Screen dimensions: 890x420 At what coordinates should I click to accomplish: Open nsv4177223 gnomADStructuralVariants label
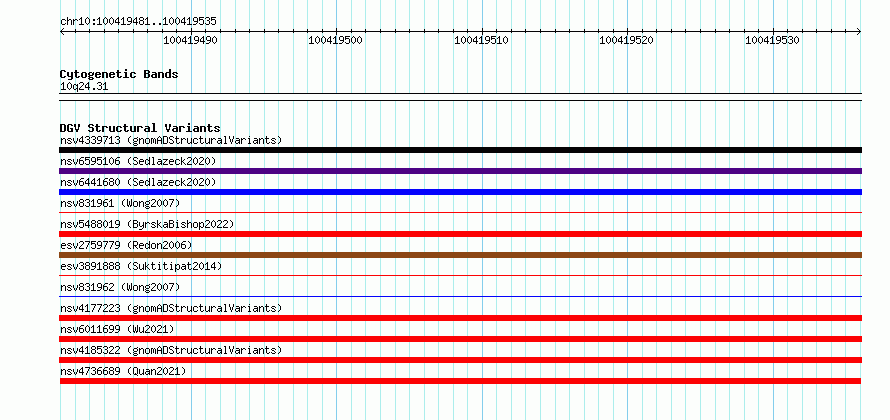tap(171, 308)
